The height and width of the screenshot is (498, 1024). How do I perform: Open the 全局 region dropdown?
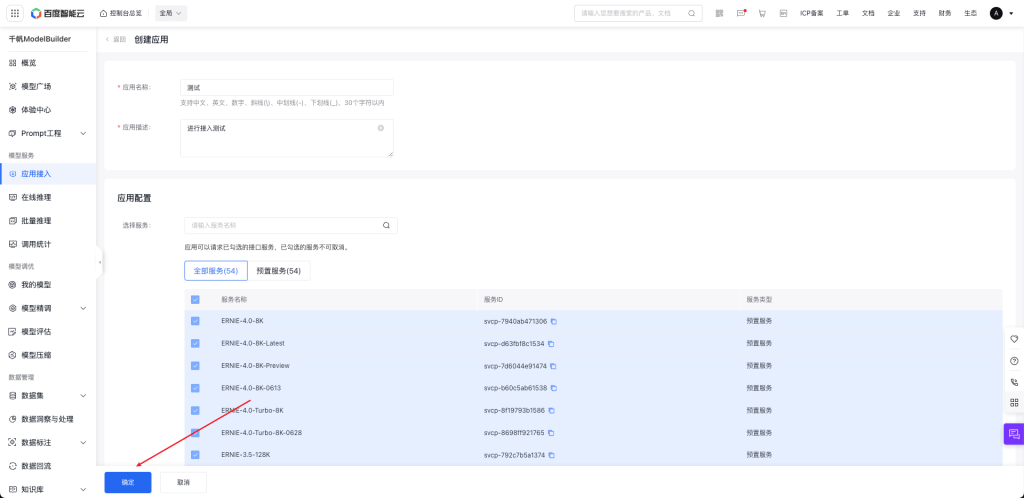171,13
